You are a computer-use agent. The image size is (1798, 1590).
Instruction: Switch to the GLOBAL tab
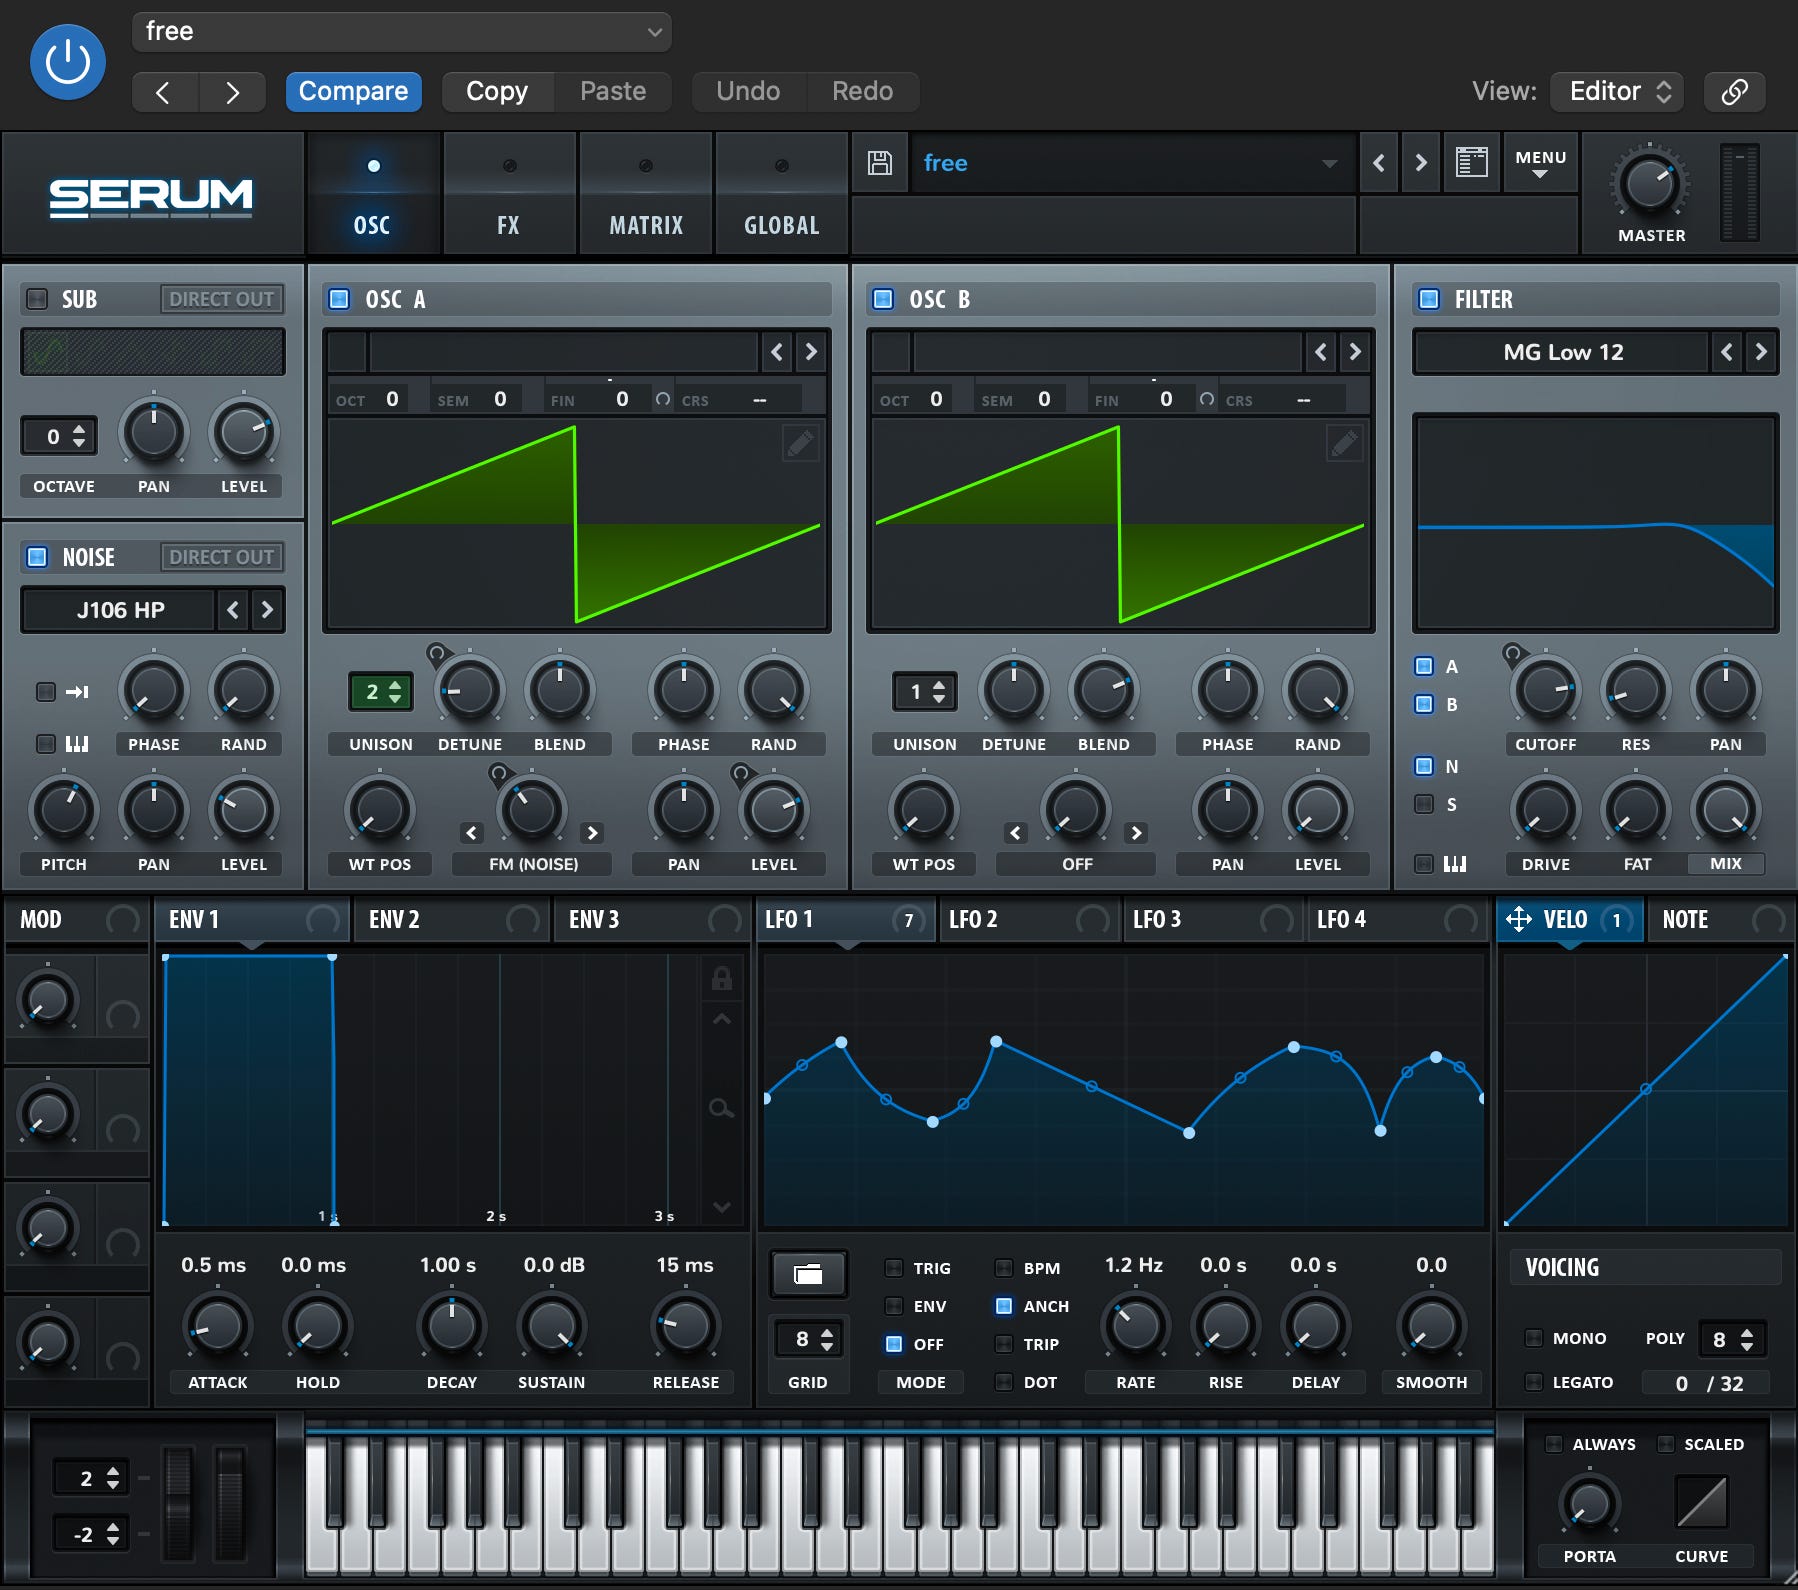coord(782,194)
